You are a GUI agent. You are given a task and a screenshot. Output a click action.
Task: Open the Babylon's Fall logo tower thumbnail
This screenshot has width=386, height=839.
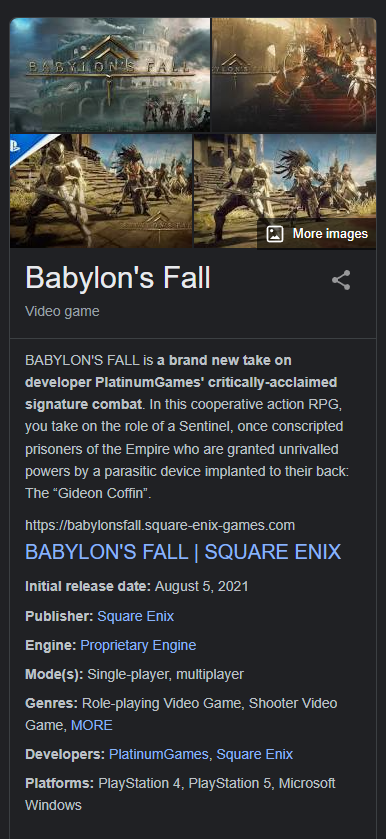(x=110, y=75)
